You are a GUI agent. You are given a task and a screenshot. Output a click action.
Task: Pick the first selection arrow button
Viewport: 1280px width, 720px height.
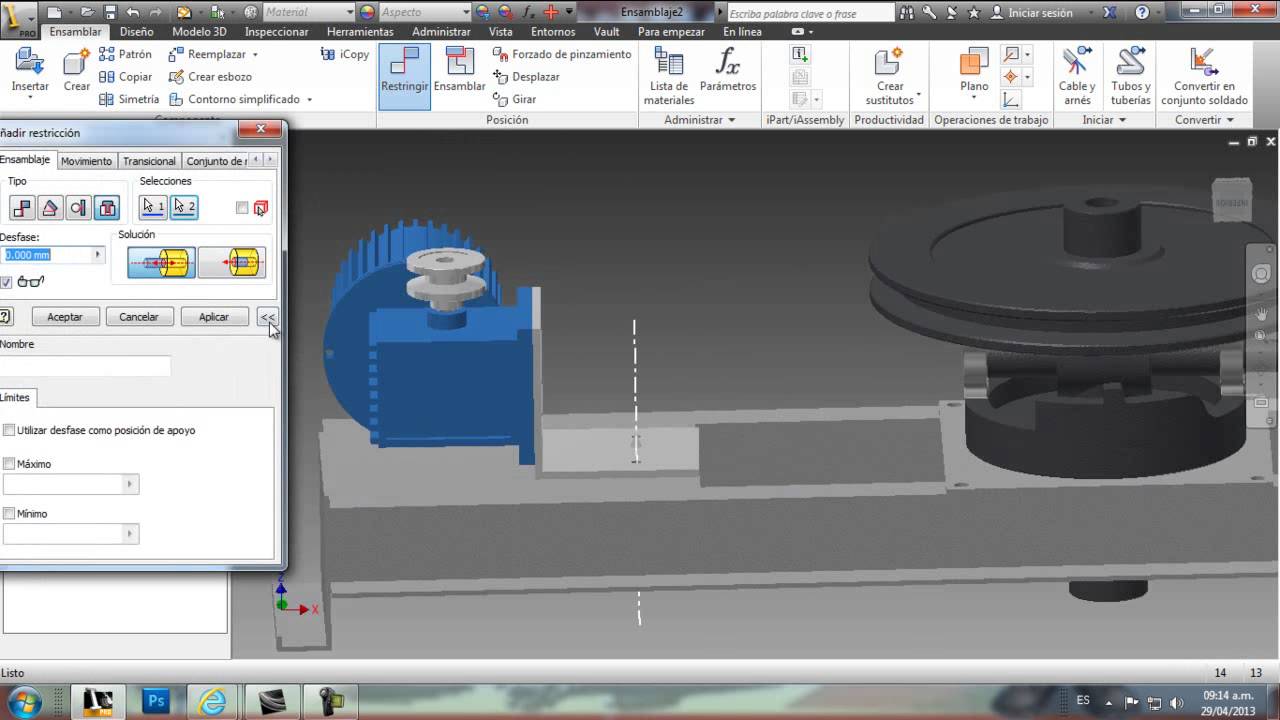point(153,207)
